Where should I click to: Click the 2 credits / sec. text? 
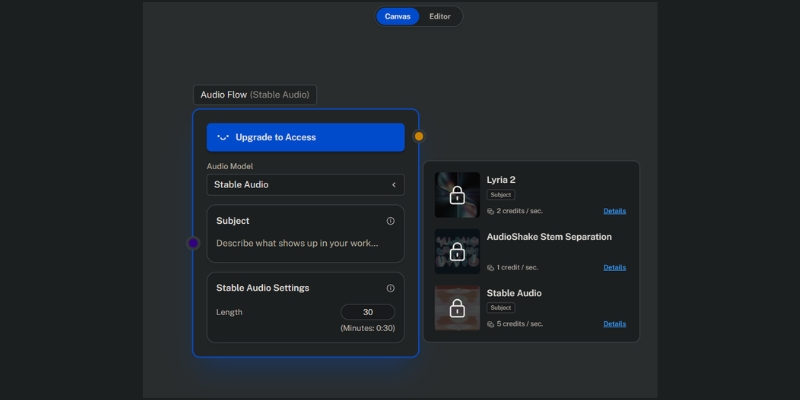(519, 211)
